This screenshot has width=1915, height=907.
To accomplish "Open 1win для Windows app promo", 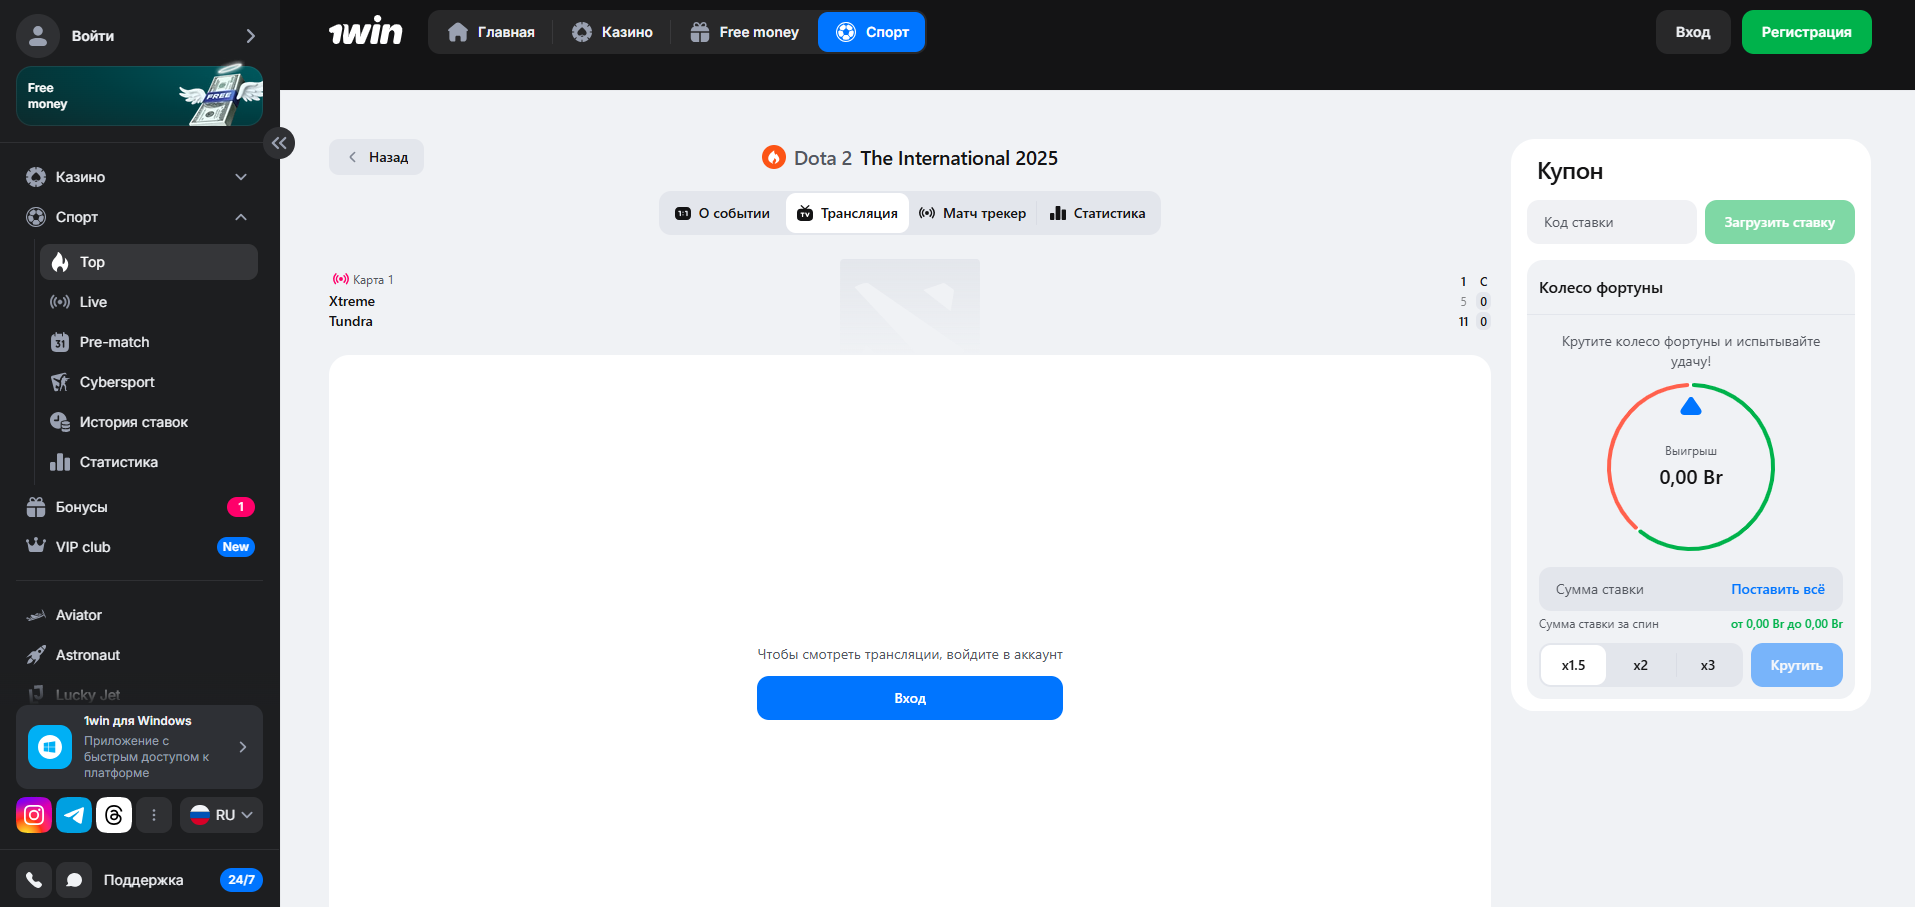I will pyautogui.click(x=139, y=747).
